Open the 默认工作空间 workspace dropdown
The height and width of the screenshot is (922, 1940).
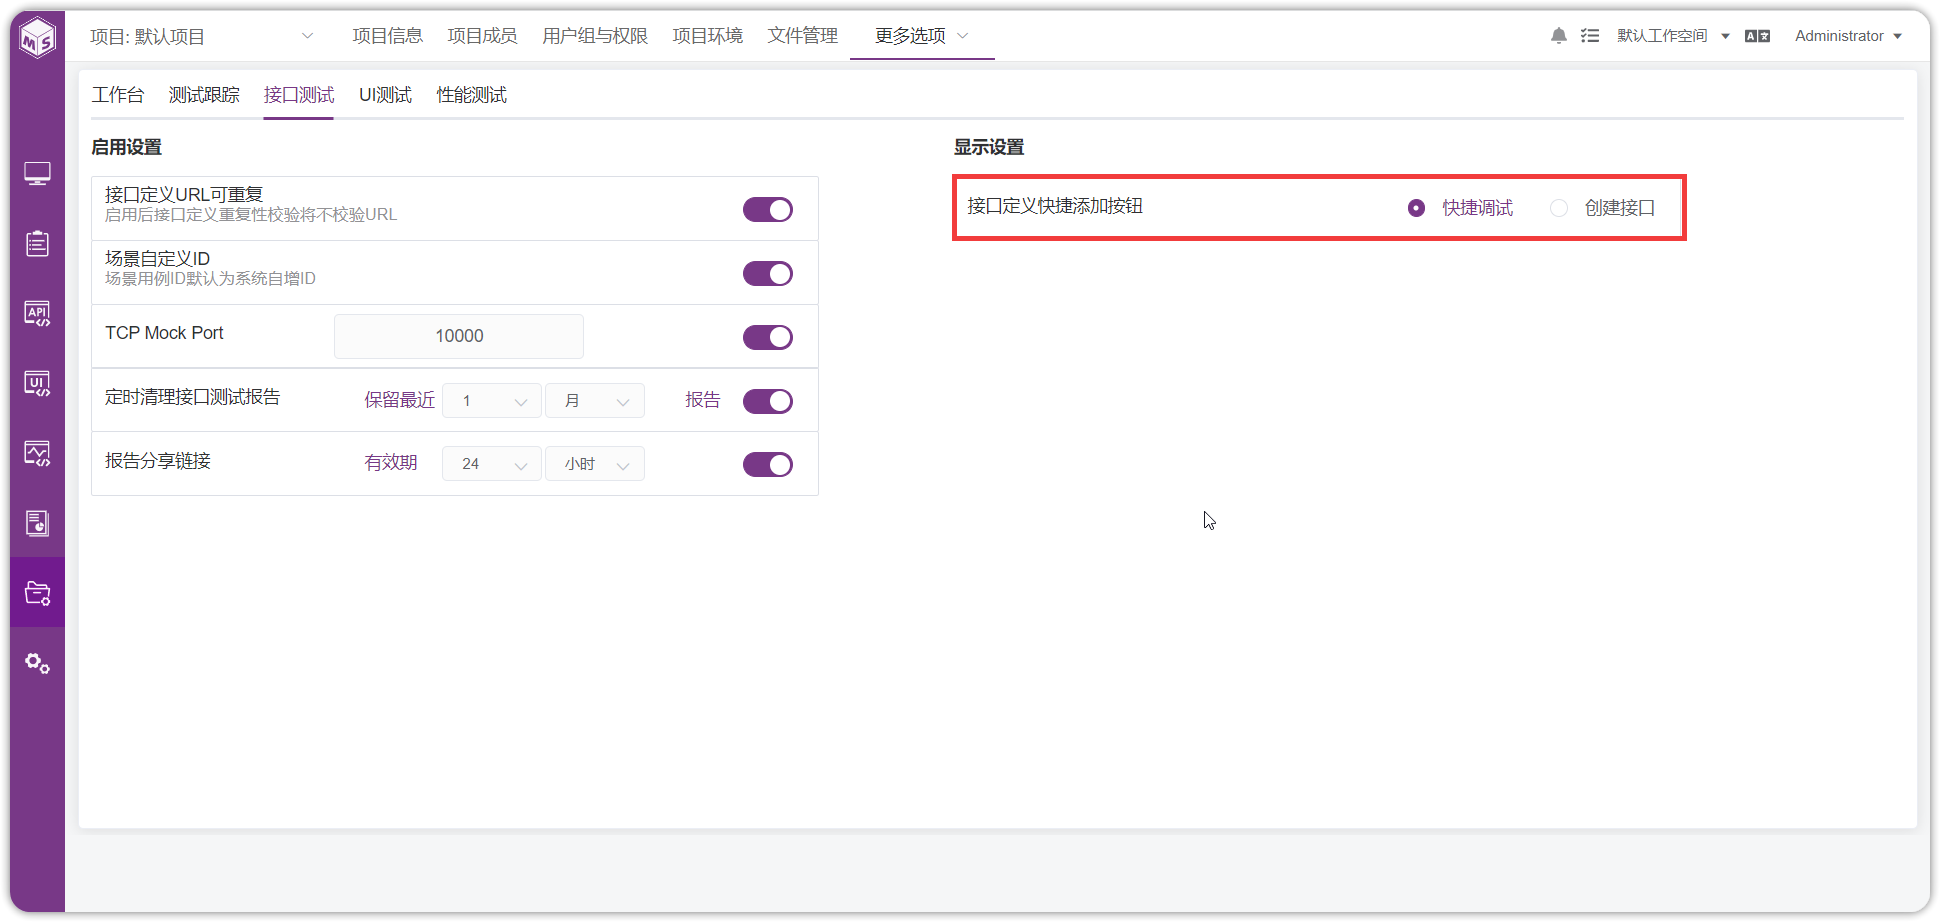(x=1673, y=36)
